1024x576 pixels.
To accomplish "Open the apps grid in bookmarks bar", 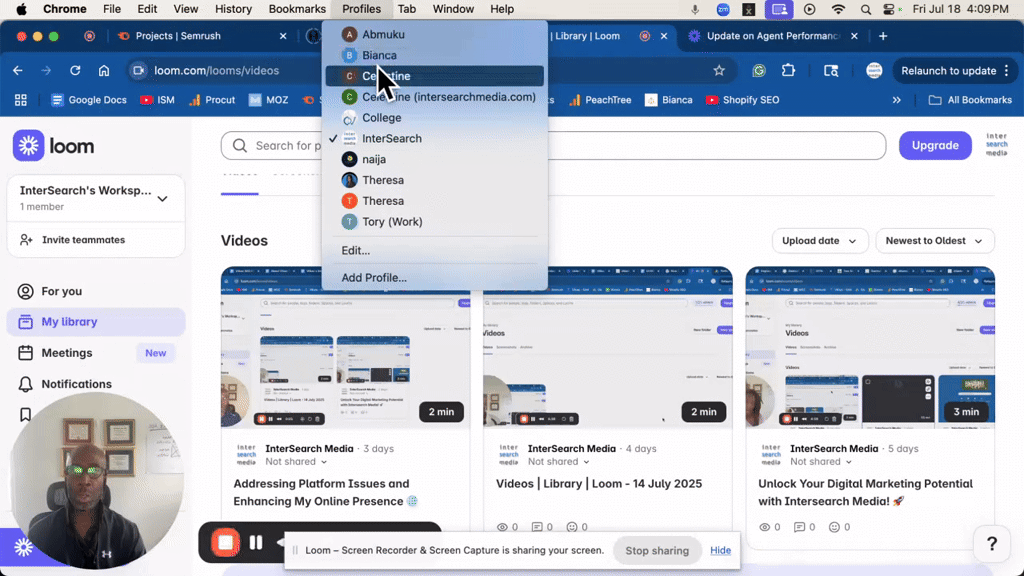I will (21, 100).
